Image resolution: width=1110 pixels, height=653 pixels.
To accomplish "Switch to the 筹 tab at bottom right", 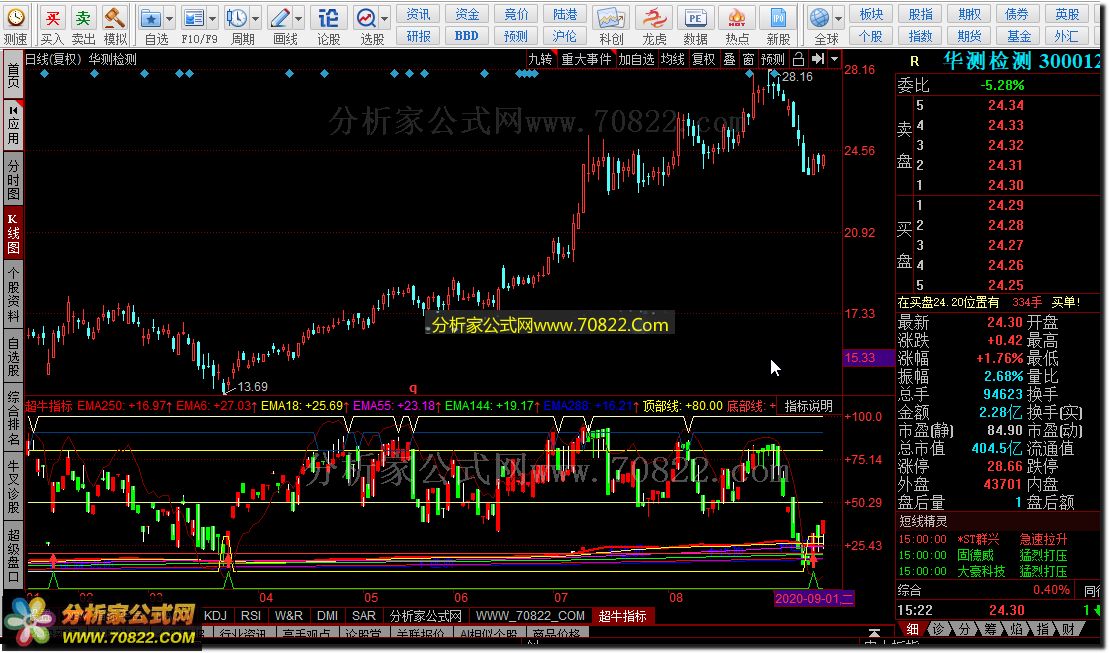I will pyautogui.click(x=990, y=628).
